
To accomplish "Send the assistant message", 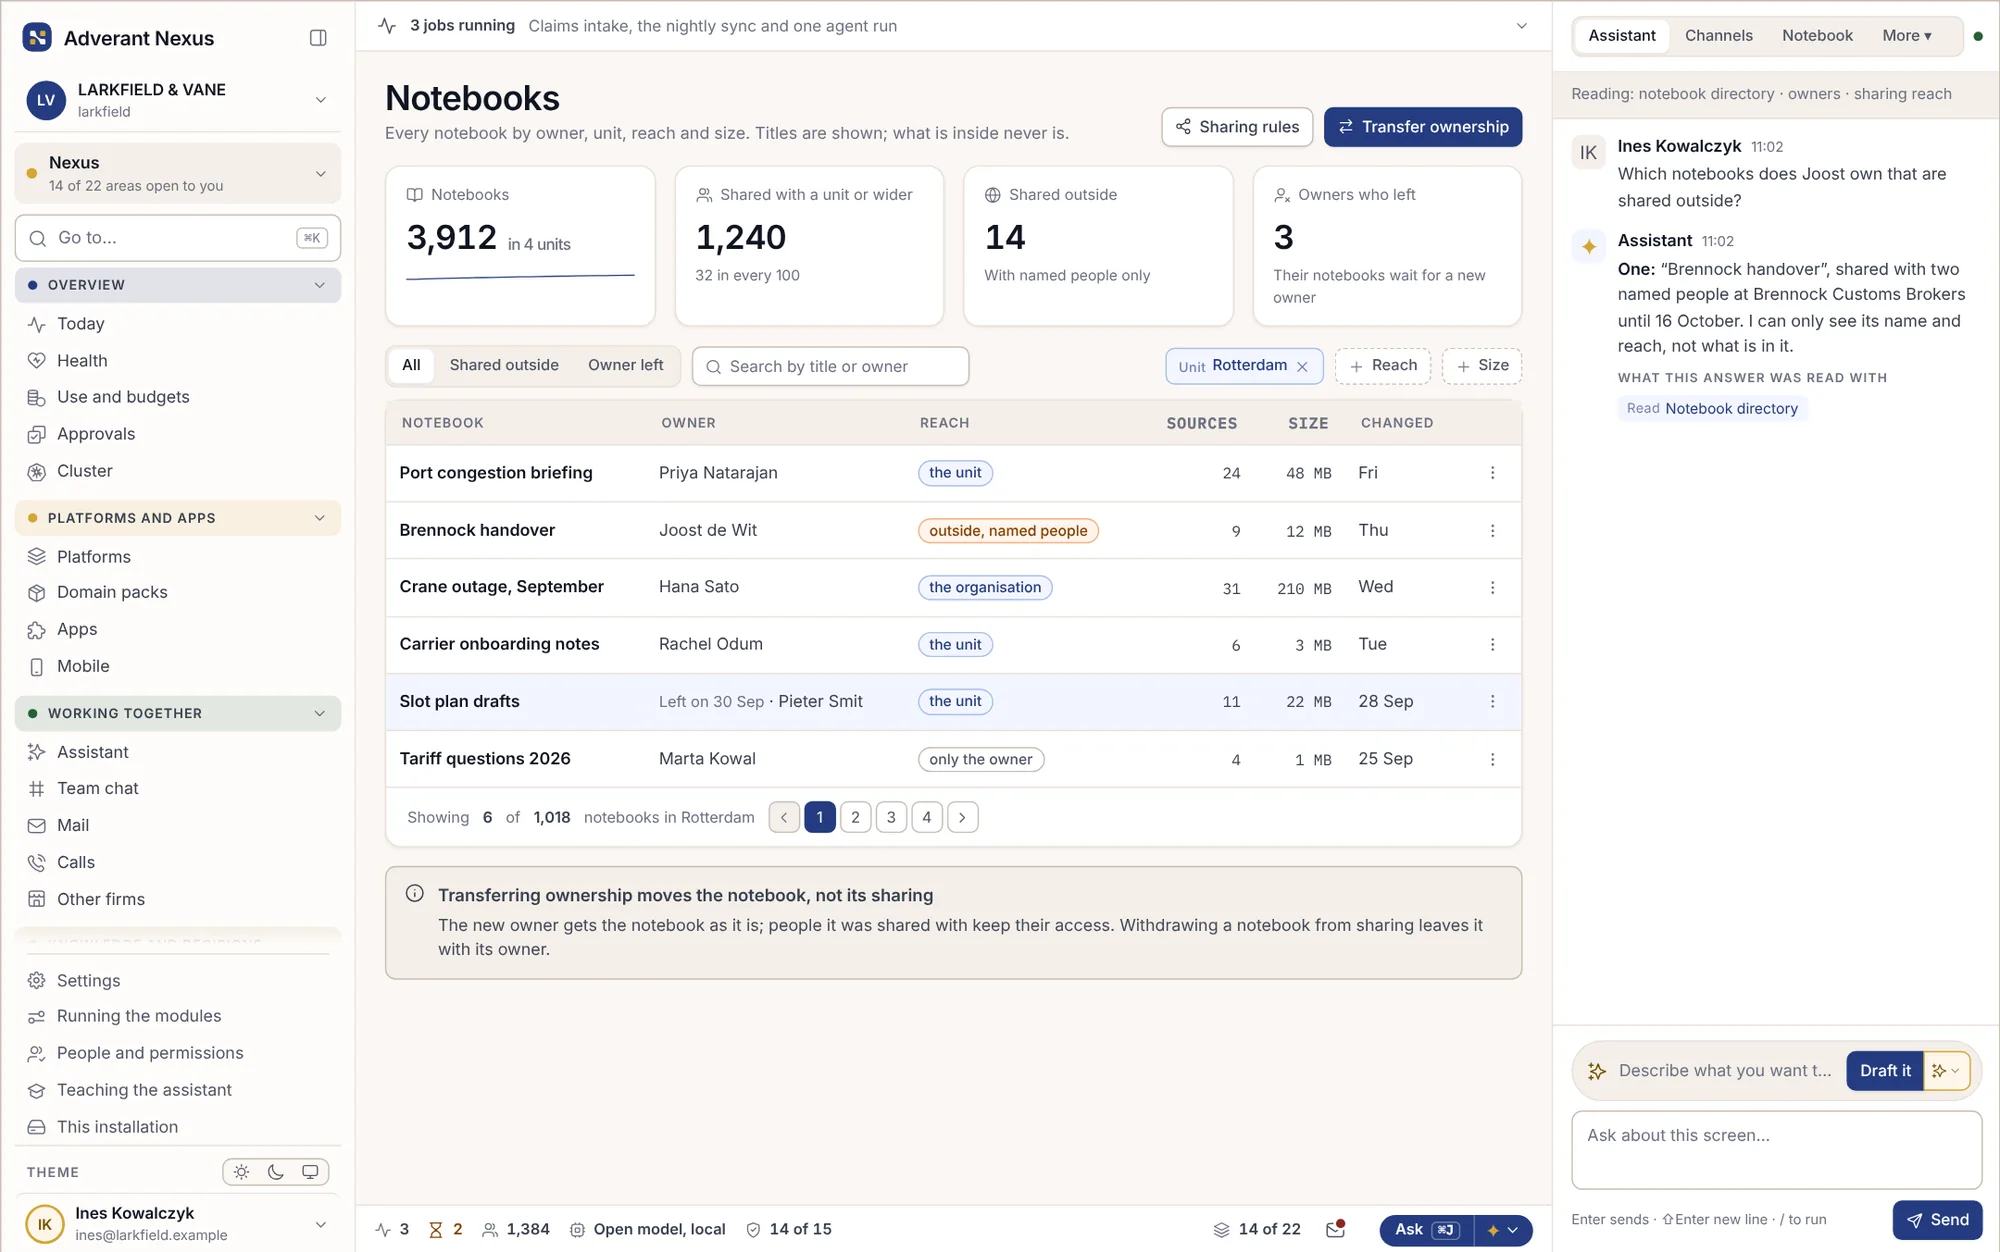I will point(1937,1220).
